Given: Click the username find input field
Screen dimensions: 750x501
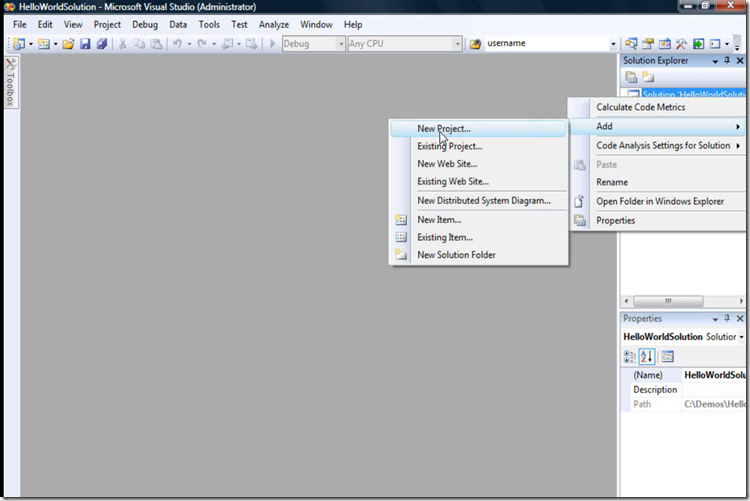Looking at the screenshot, I should [546, 44].
